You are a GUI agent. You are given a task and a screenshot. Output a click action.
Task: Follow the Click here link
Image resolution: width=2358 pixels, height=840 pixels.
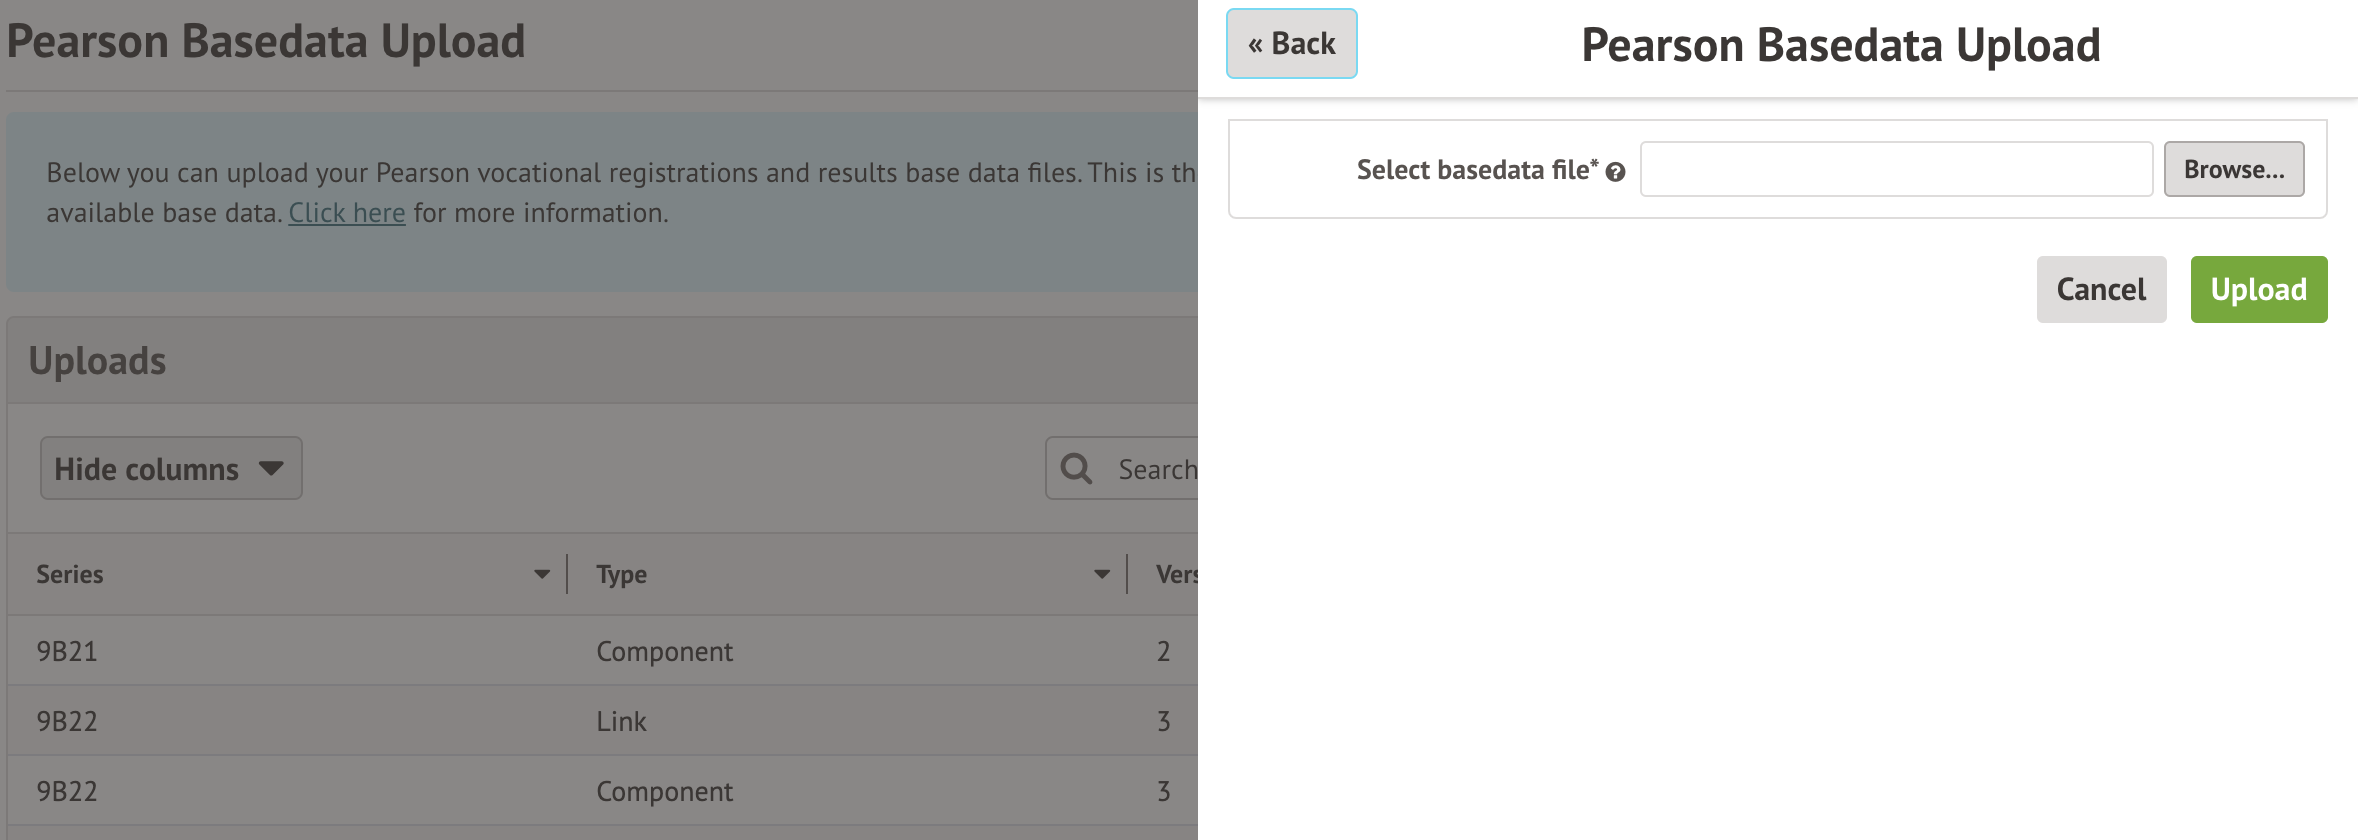click(347, 213)
